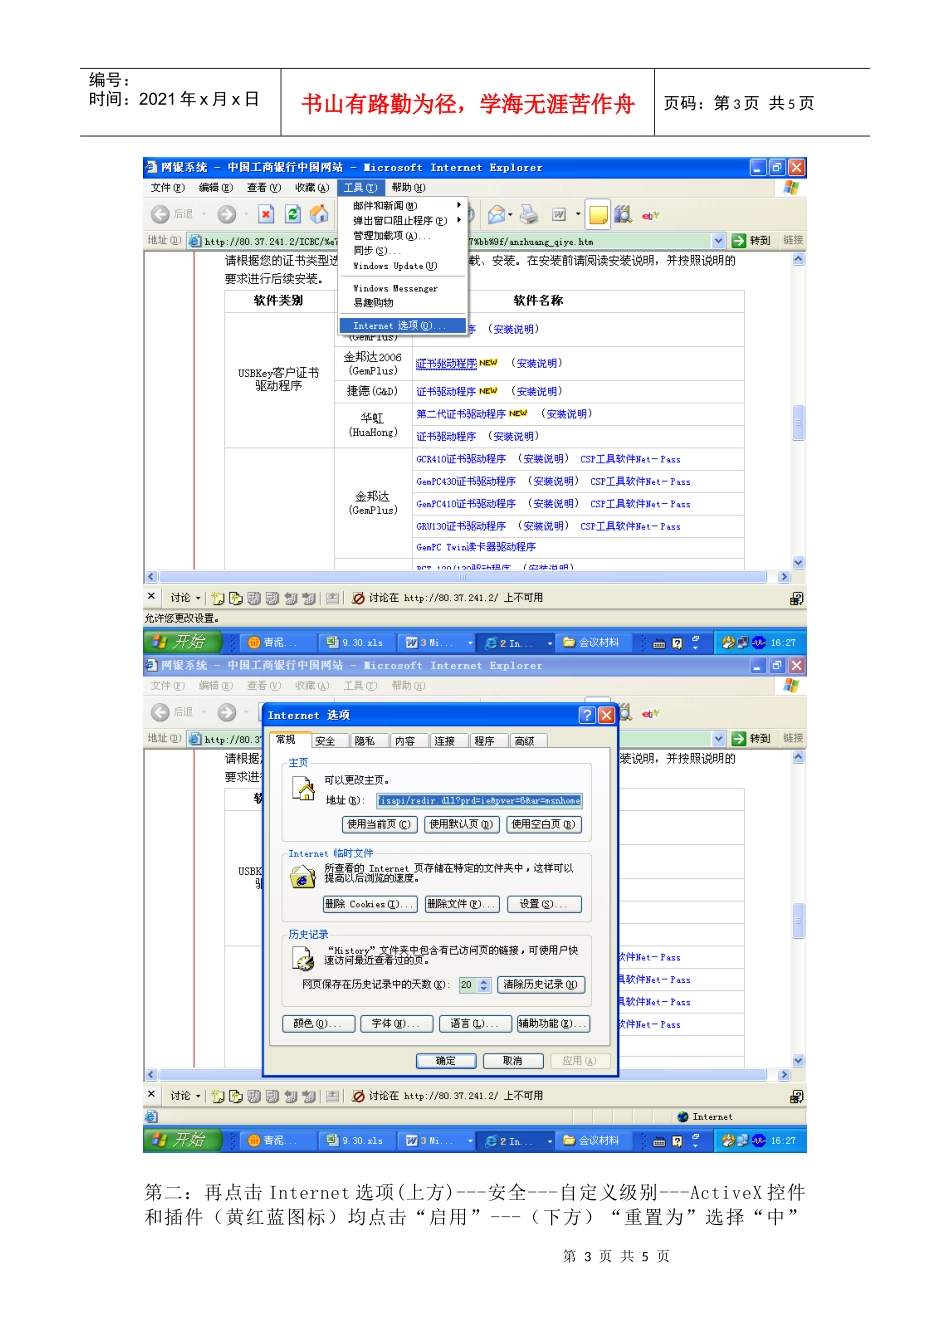Click the 开始 Start button on the lower taskbar
This screenshot has width=950, height=1344.
click(x=182, y=1140)
